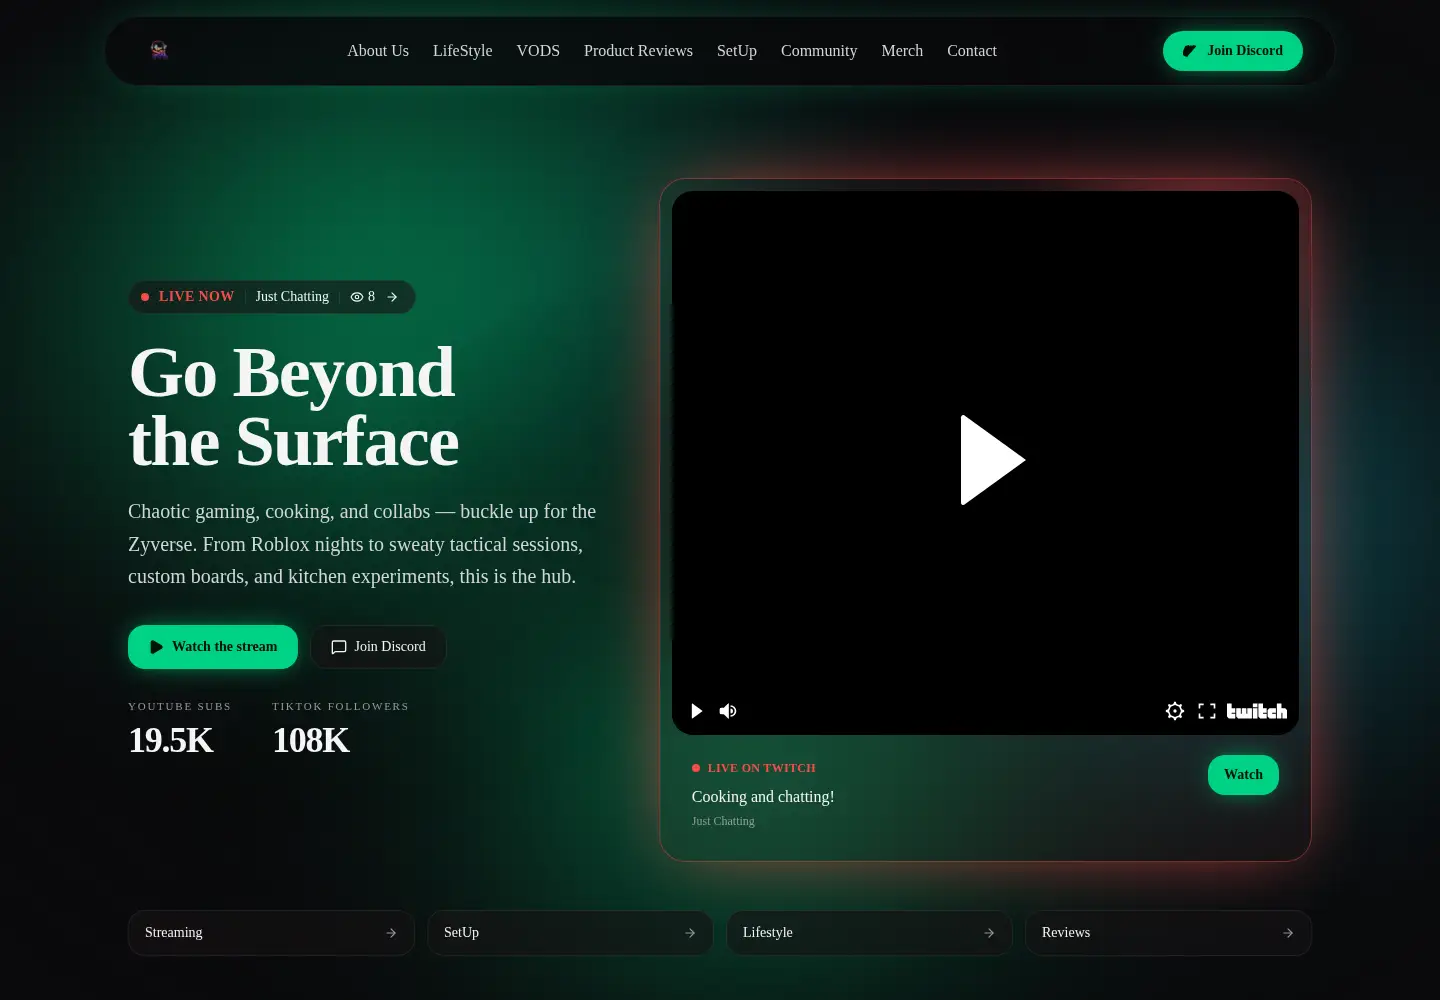
Task: Click the Just Chatting text in the live pill
Action: pos(292,297)
